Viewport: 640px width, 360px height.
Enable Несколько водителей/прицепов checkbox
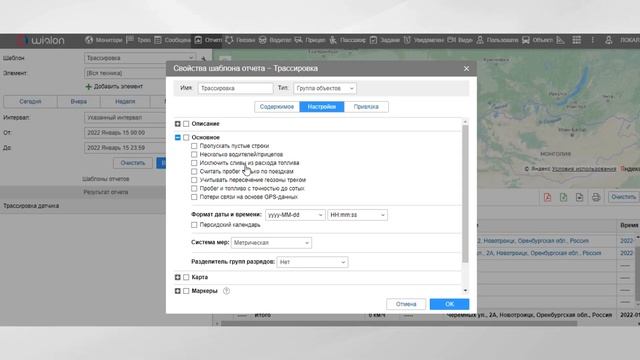click(x=194, y=154)
